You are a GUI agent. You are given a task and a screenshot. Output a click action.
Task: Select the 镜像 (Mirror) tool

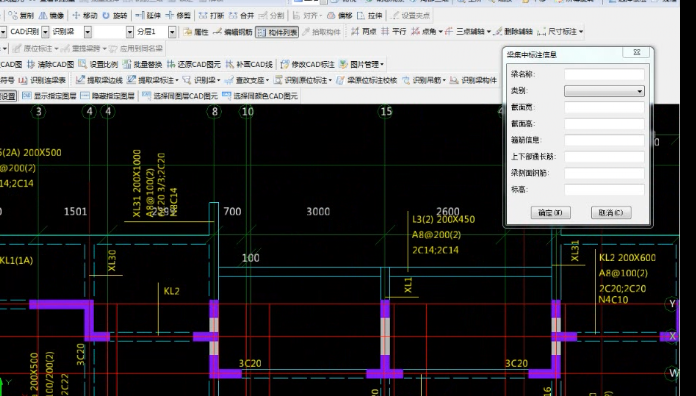(51, 16)
